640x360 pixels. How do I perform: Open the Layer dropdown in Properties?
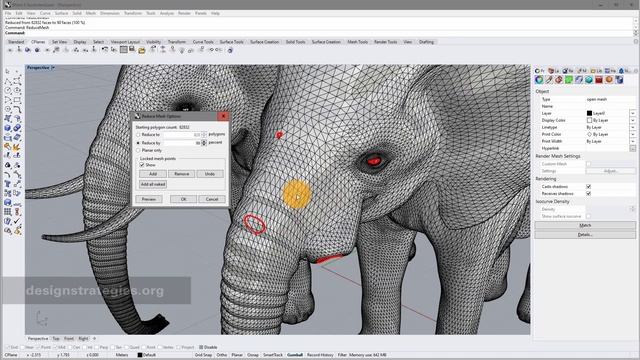click(633, 113)
